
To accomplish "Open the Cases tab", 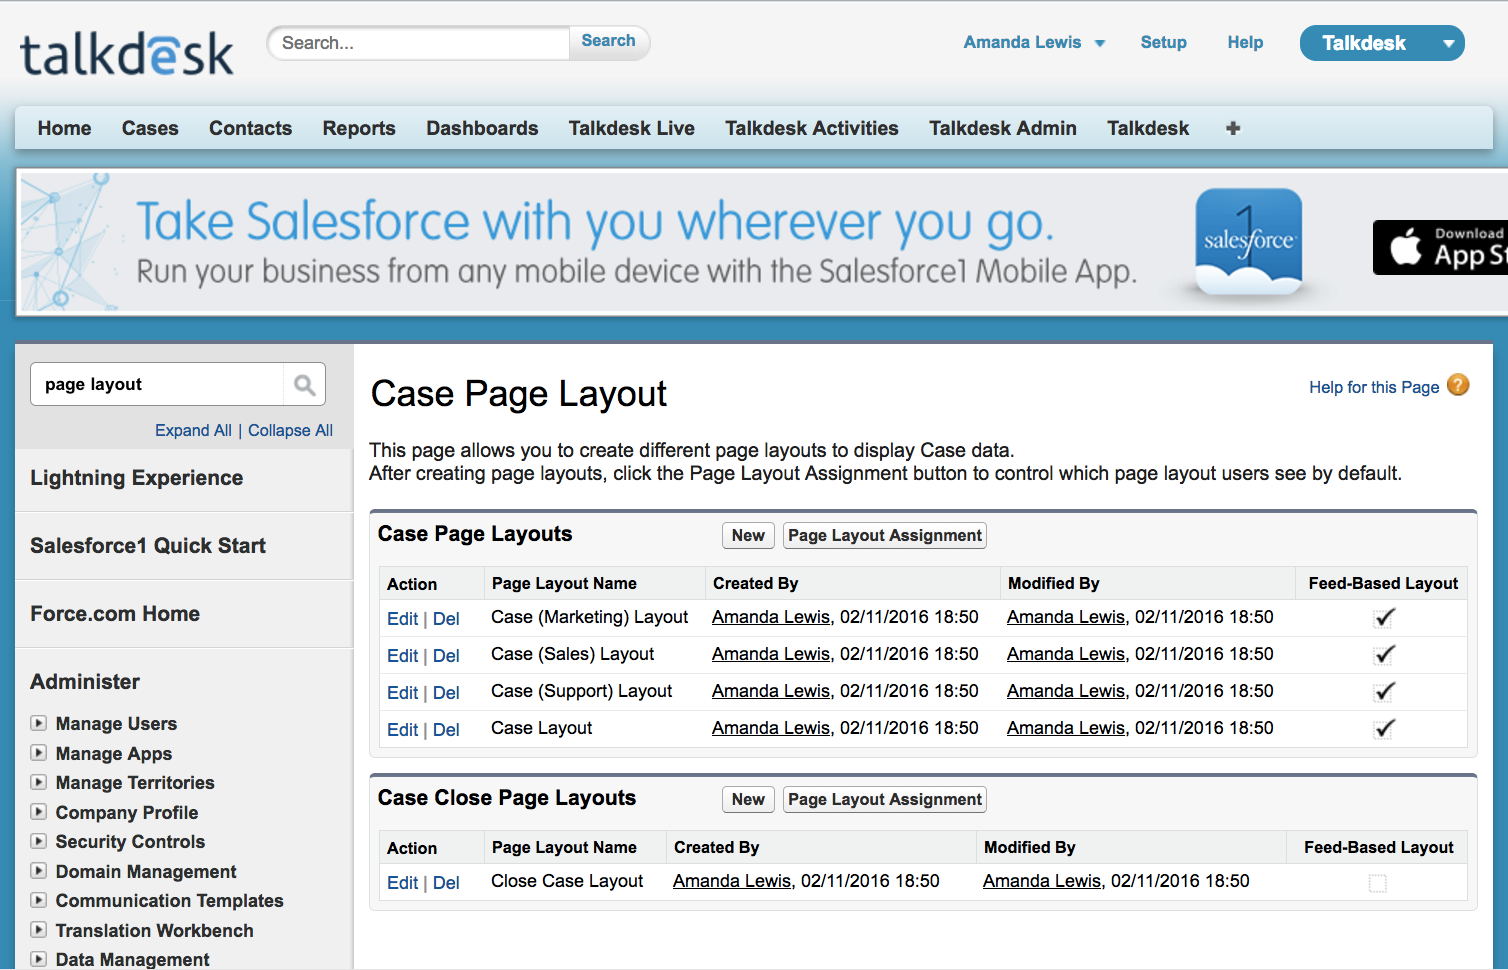I will 150,128.
